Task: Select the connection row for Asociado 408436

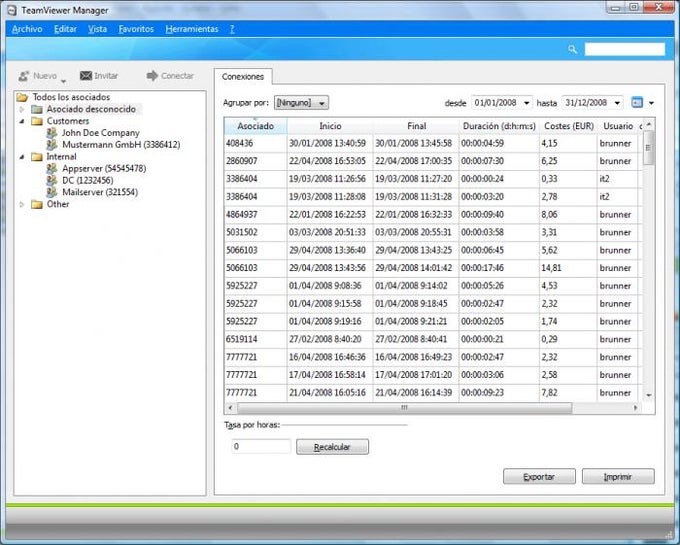Action: coord(432,144)
